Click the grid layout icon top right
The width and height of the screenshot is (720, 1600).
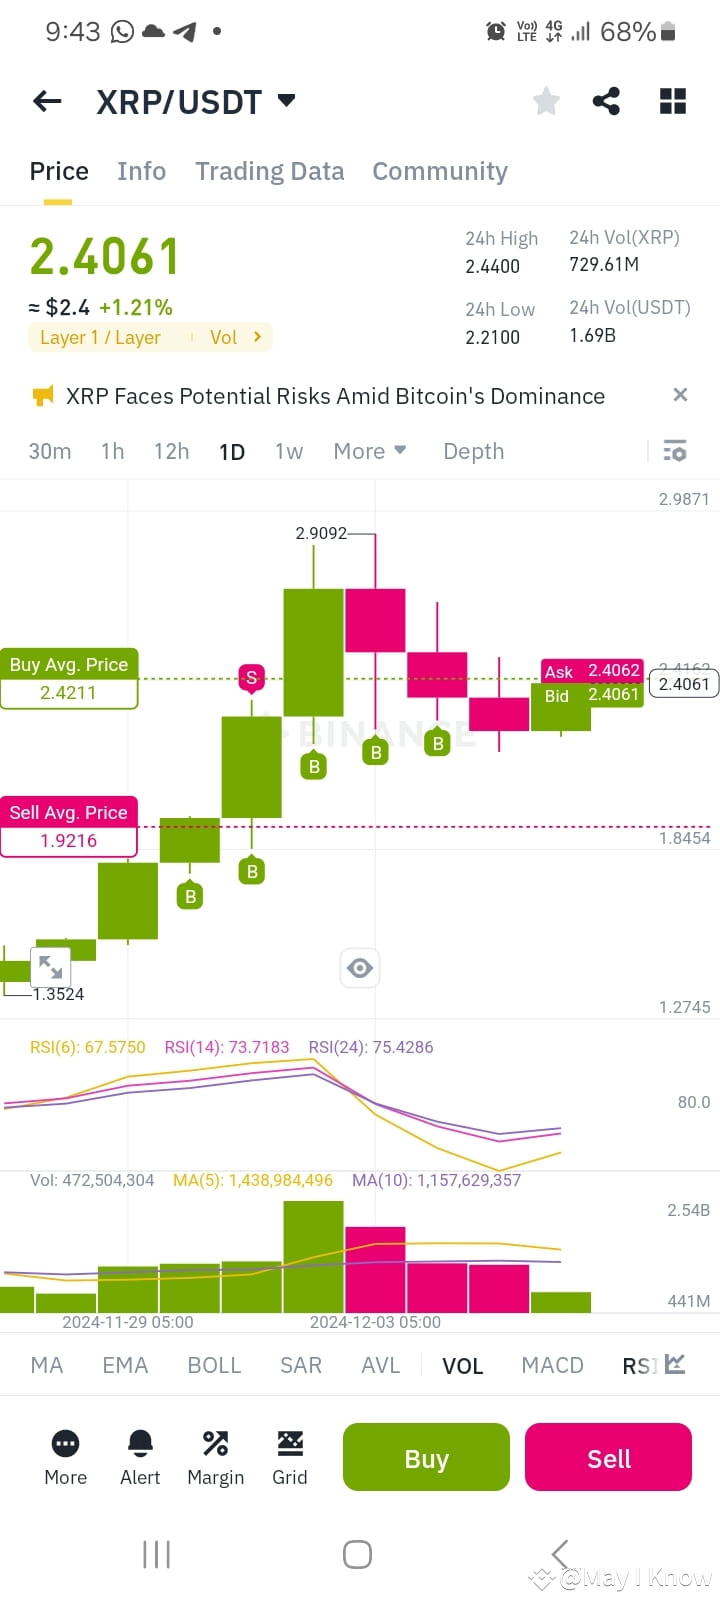click(x=672, y=100)
